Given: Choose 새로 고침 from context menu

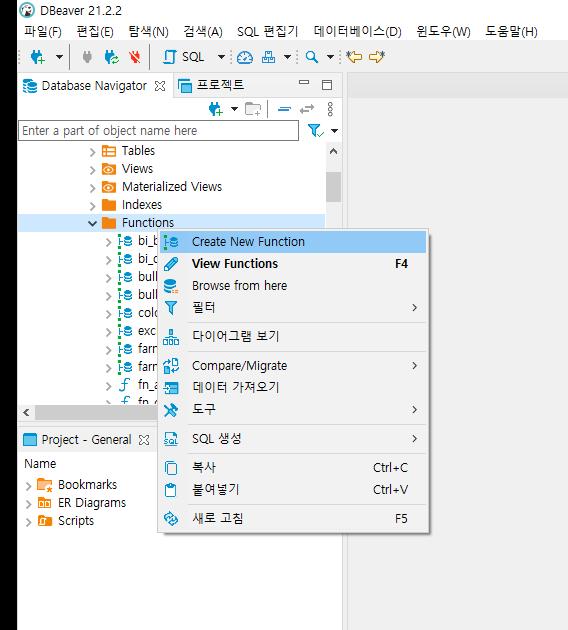Looking at the screenshot, I should pyautogui.click(x=293, y=518).
